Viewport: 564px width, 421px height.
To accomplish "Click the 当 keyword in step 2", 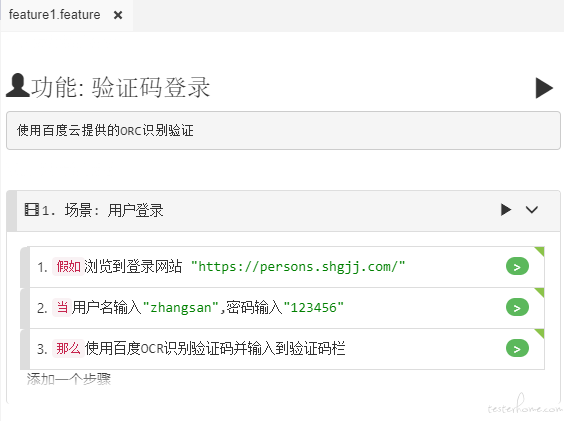I will tap(62, 308).
